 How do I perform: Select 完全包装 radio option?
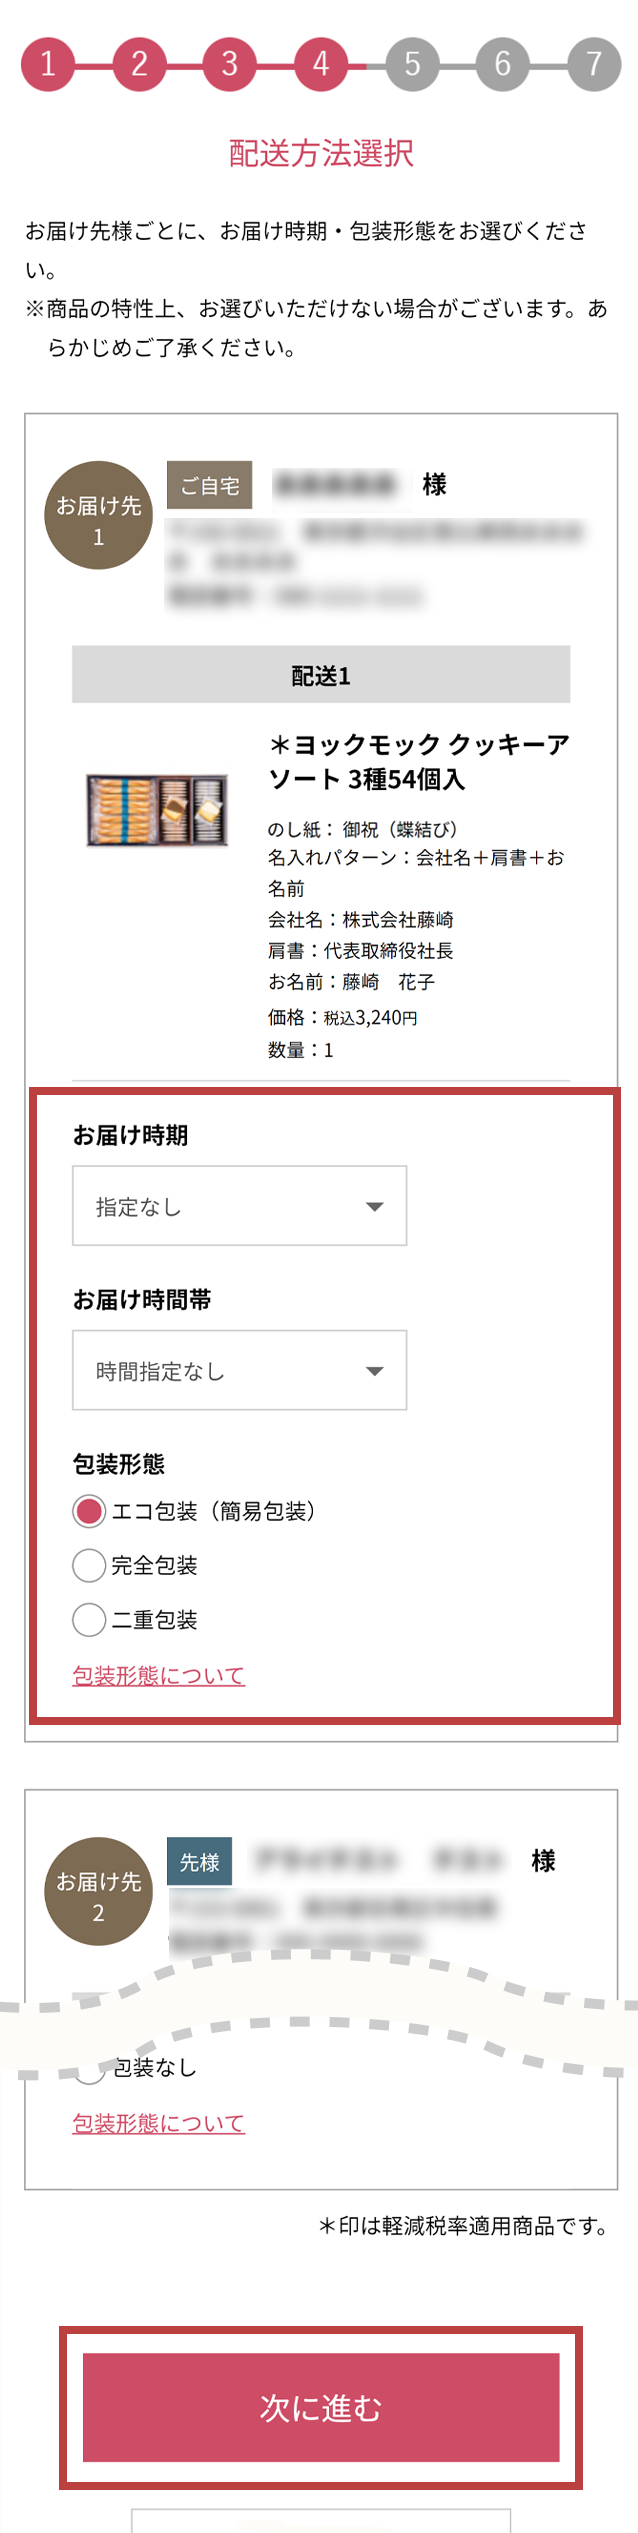89,1565
